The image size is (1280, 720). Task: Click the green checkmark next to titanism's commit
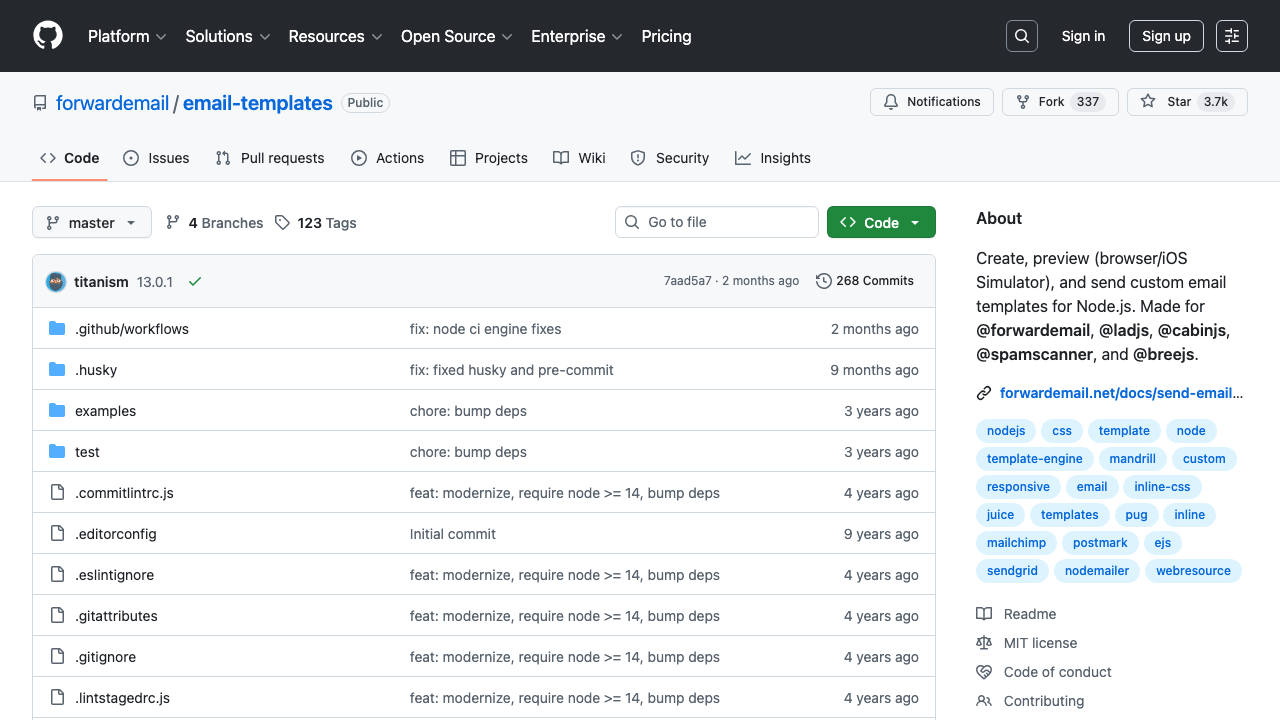click(x=194, y=281)
